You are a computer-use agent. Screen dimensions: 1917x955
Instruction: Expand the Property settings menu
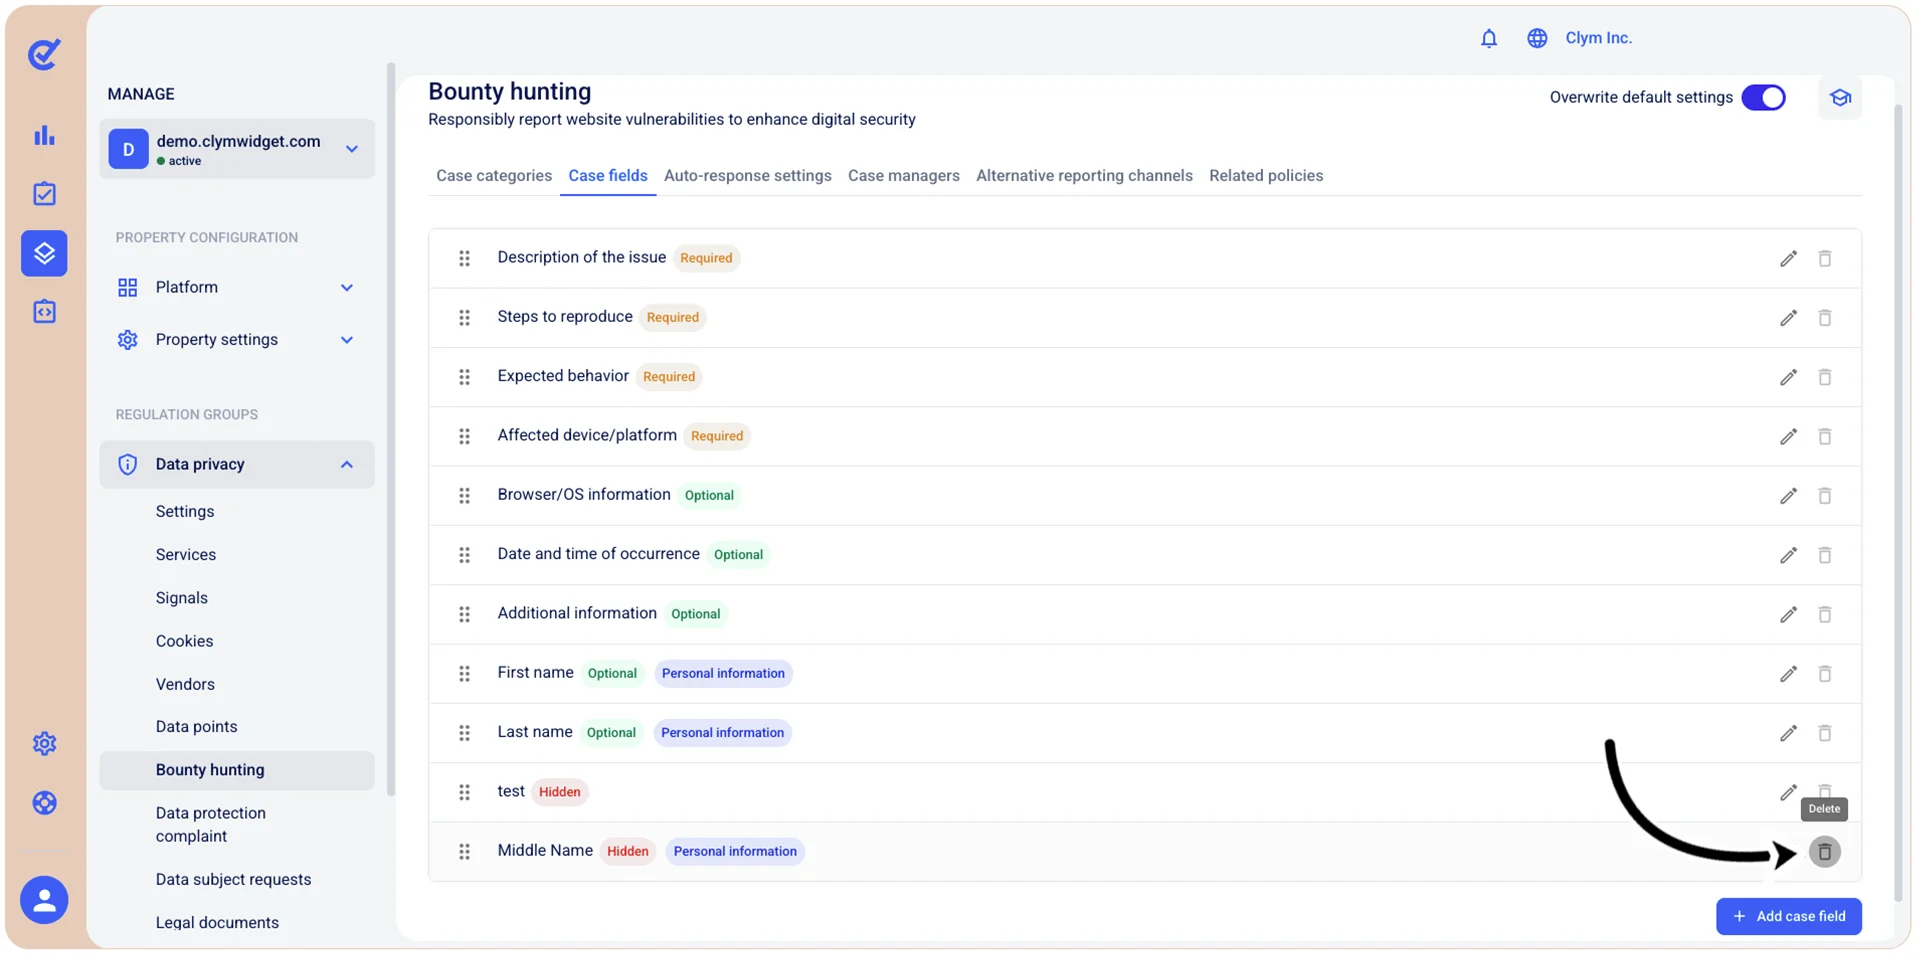coord(237,340)
